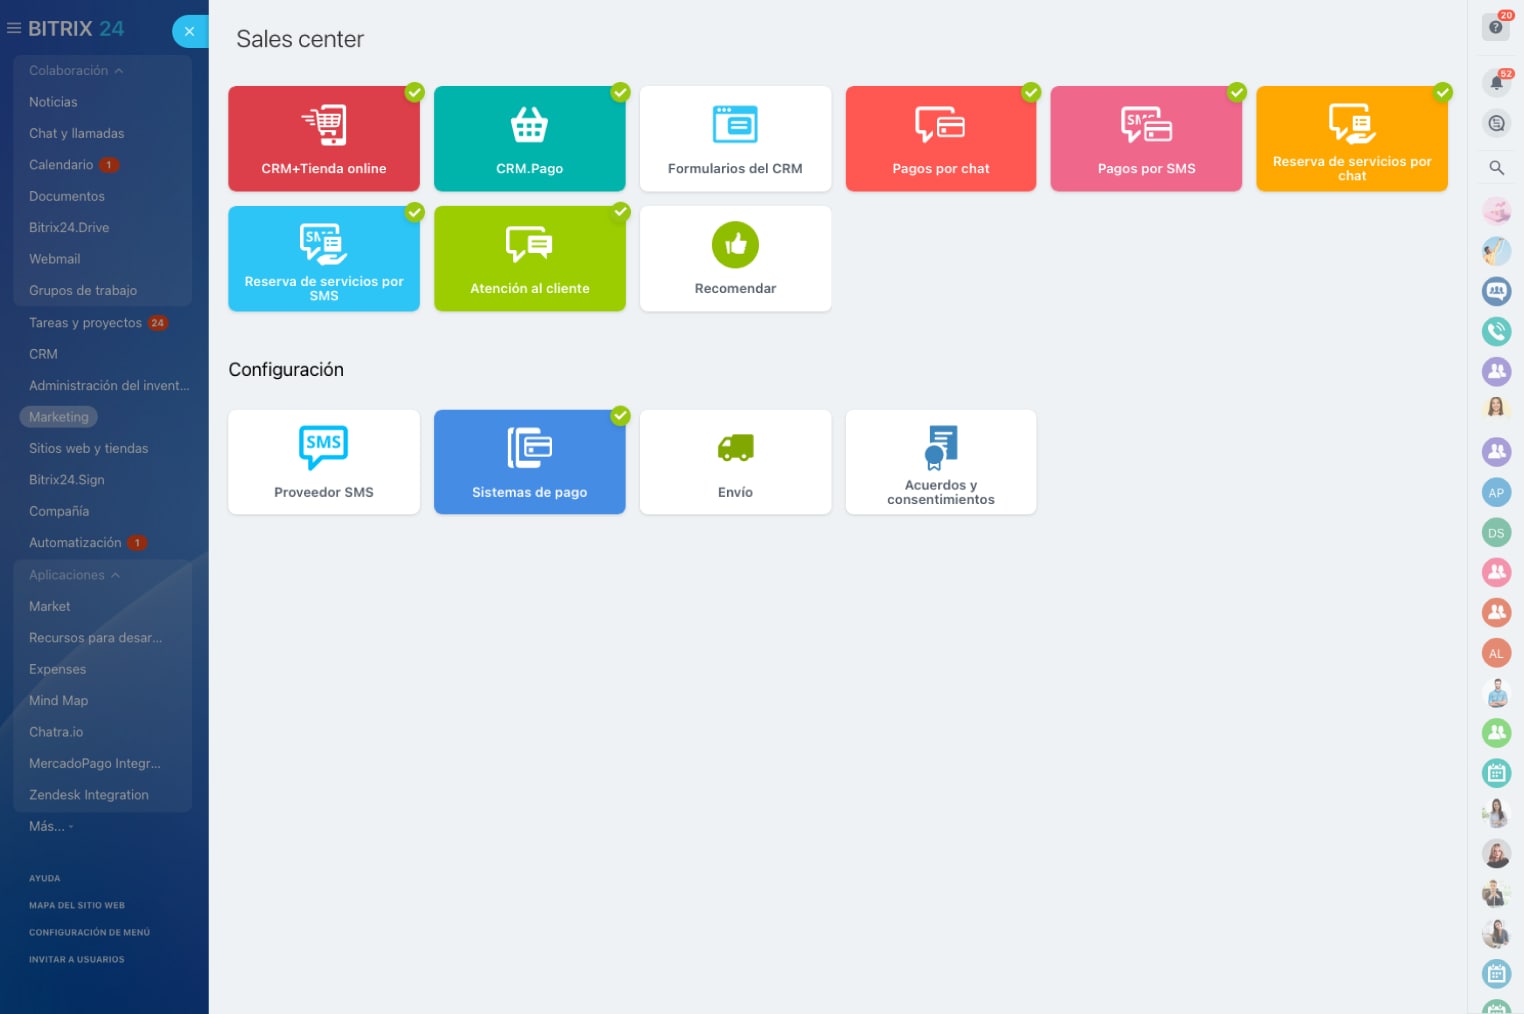Open the CRM+Tienda online tile
This screenshot has height=1014, width=1524.
pyautogui.click(x=323, y=139)
